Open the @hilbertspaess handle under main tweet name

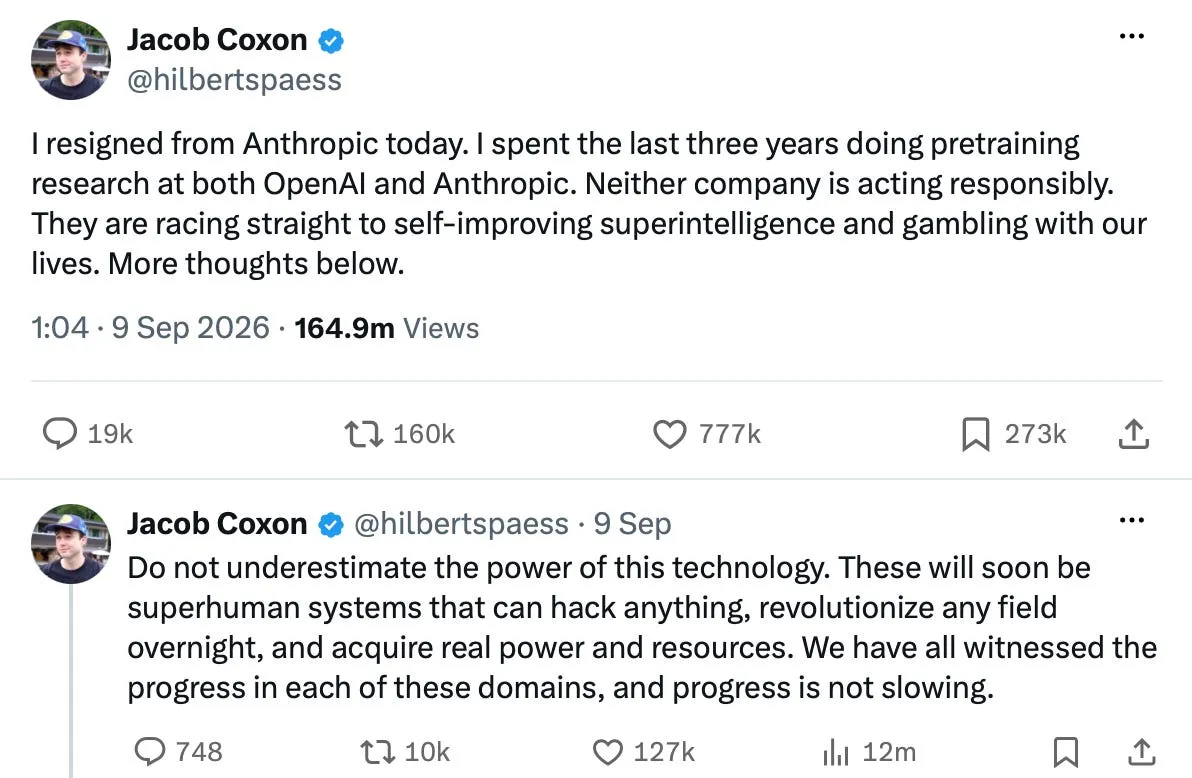[234, 80]
